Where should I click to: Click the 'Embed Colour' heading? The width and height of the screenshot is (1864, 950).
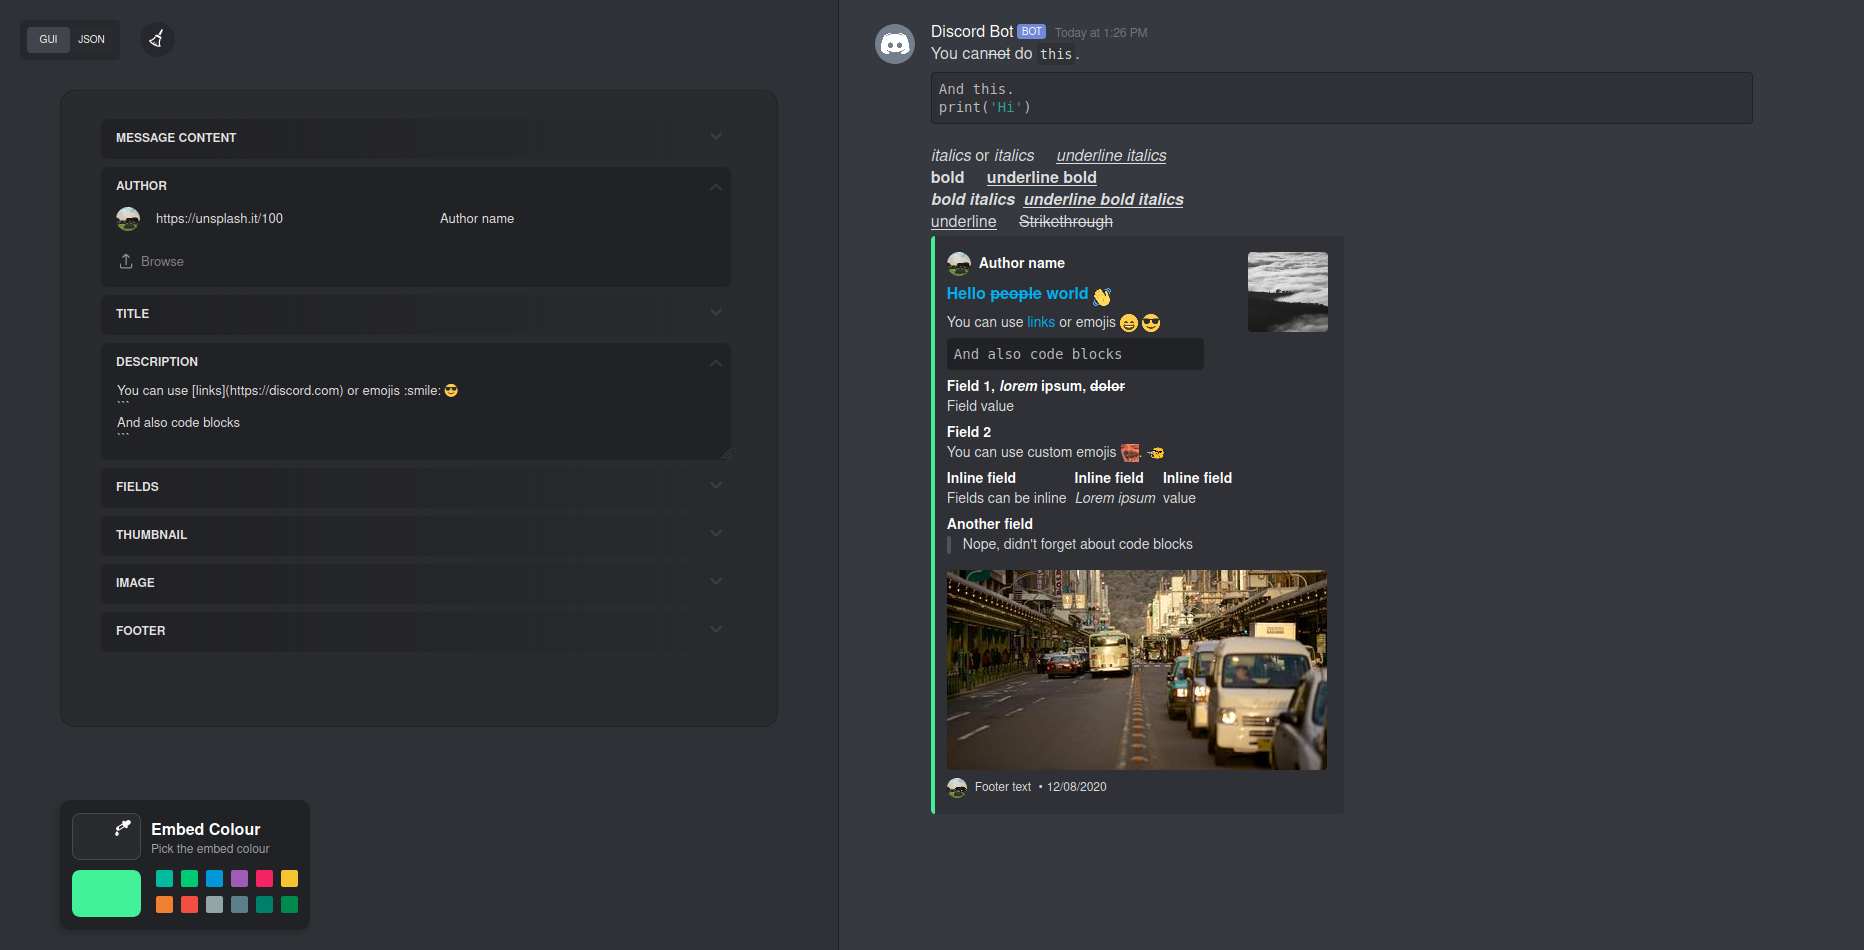tap(206, 829)
